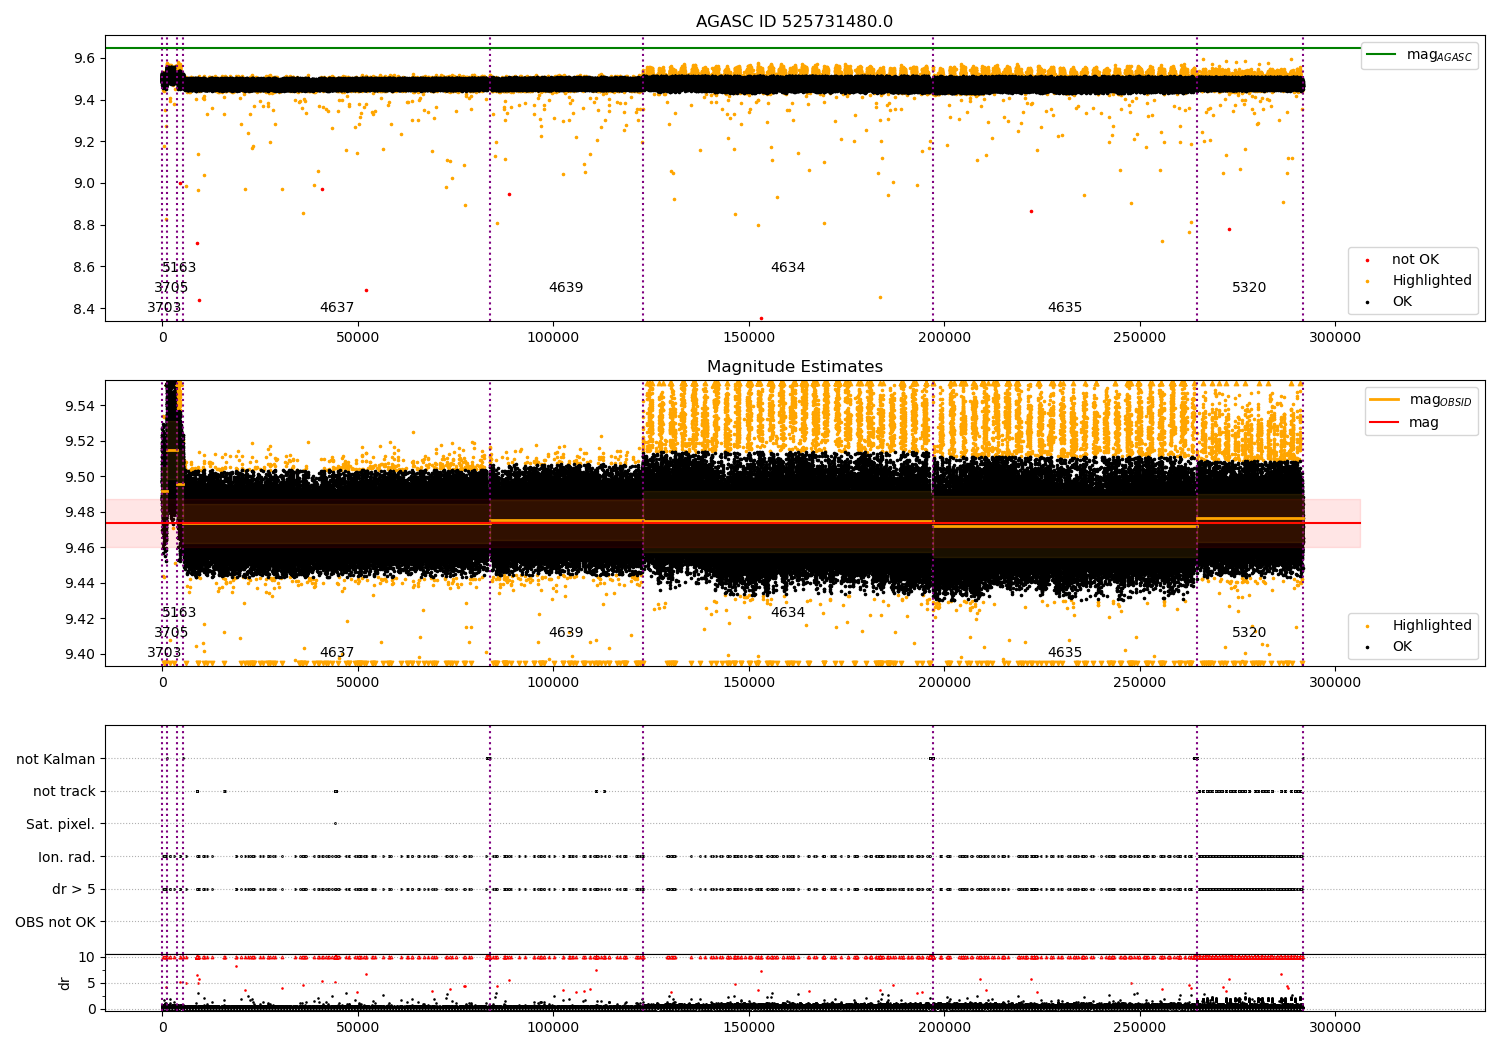This screenshot has width=1500, height=1050.
Task: Click the 8.8 y-axis tick label
Action: coord(84,225)
